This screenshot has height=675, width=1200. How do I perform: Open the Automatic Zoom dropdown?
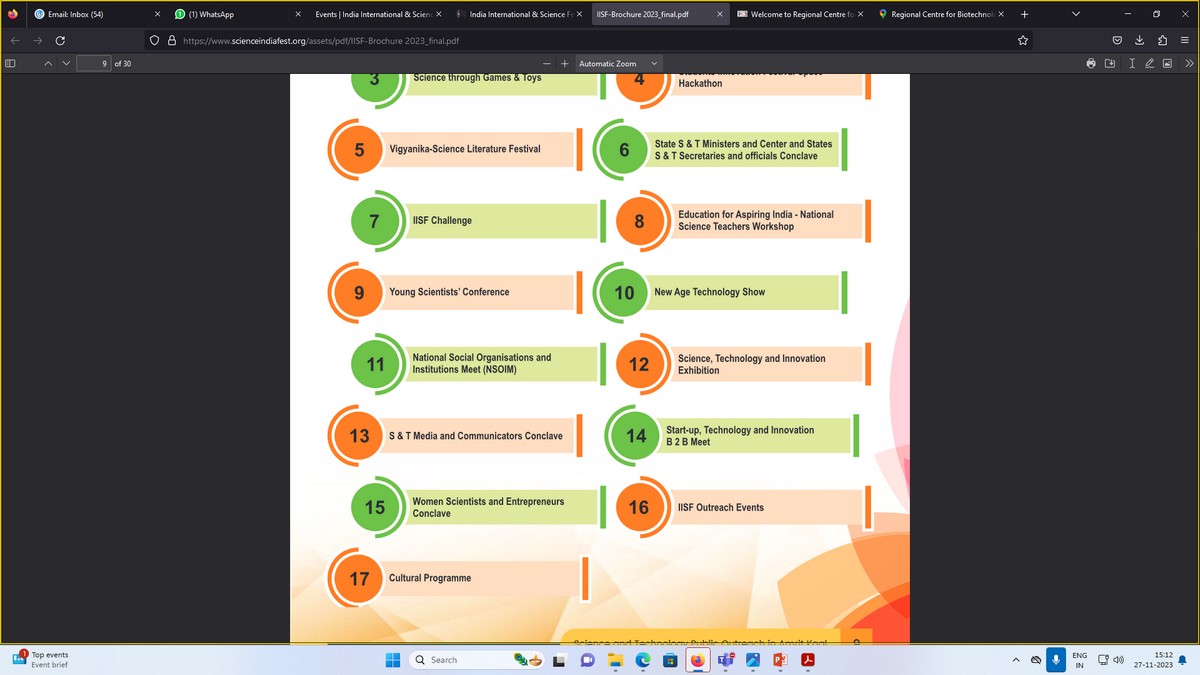coord(618,63)
